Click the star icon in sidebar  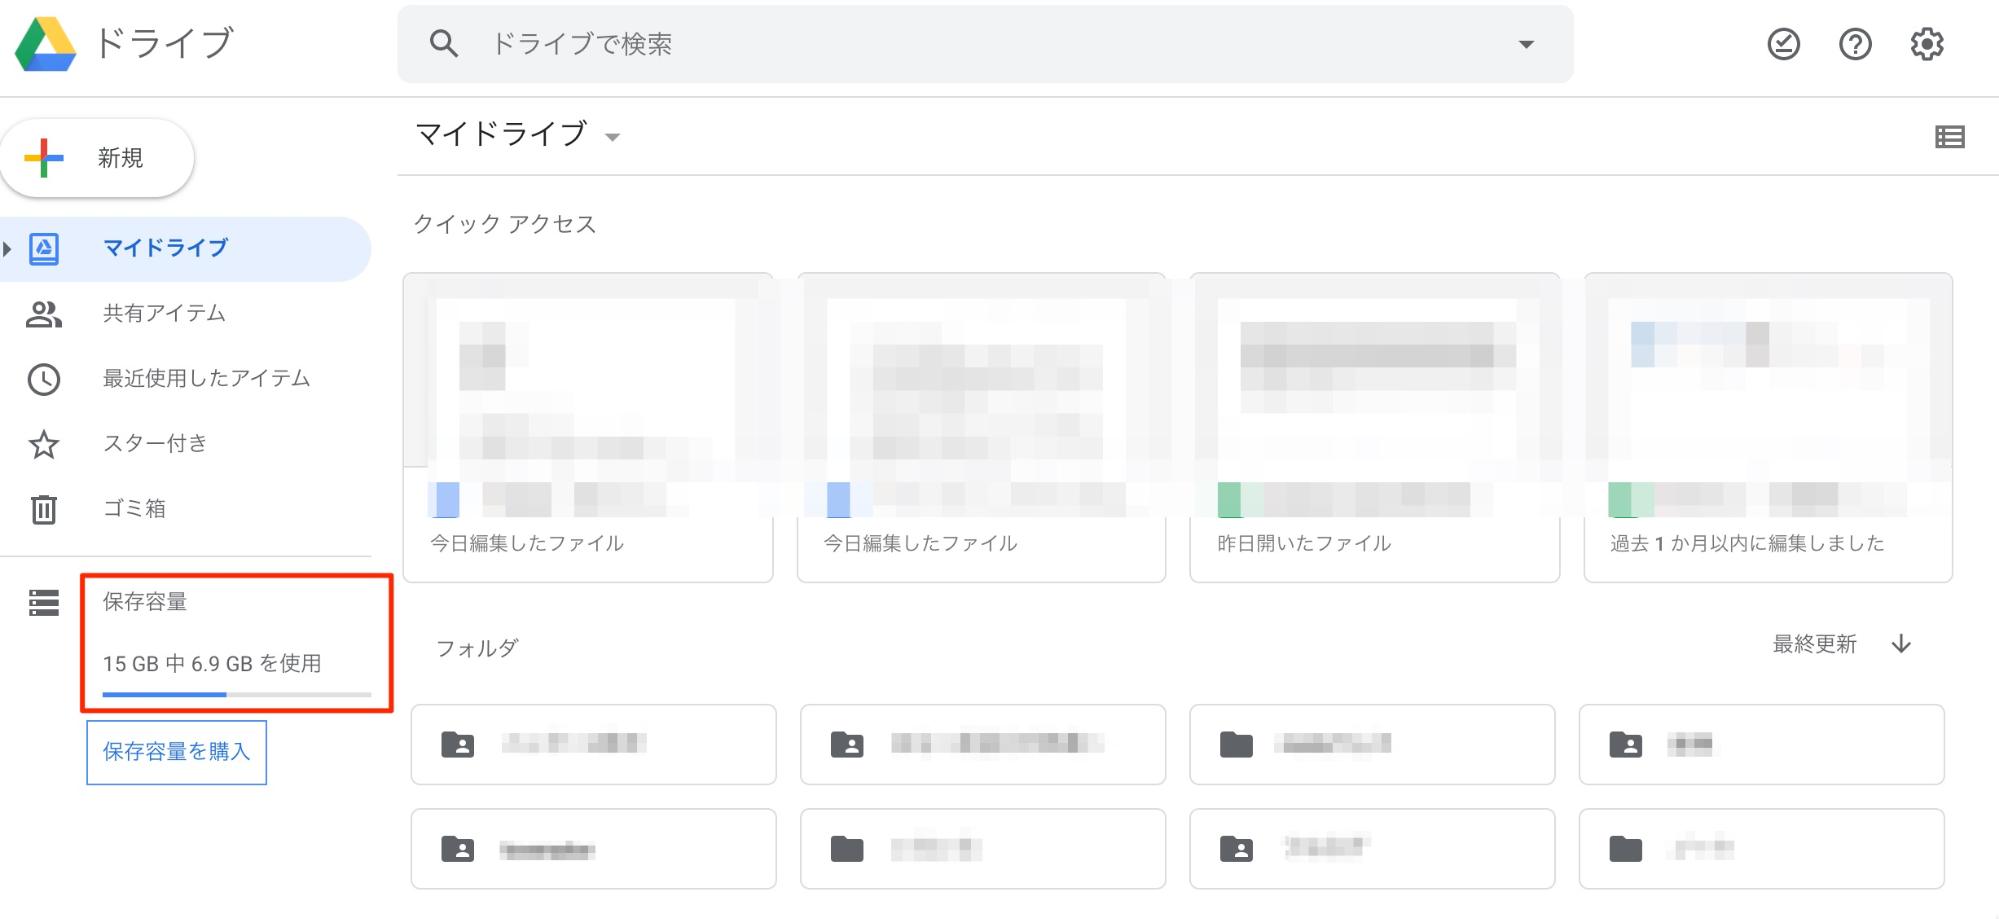point(43,445)
